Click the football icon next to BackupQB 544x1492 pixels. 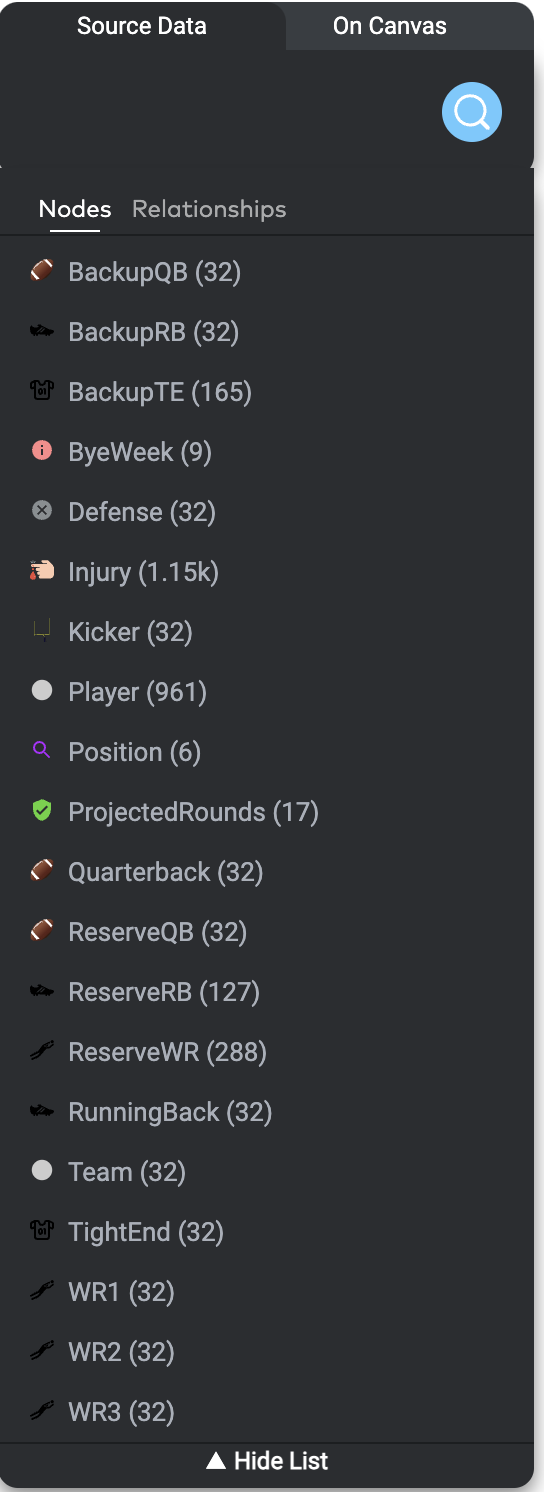tap(42, 271)
